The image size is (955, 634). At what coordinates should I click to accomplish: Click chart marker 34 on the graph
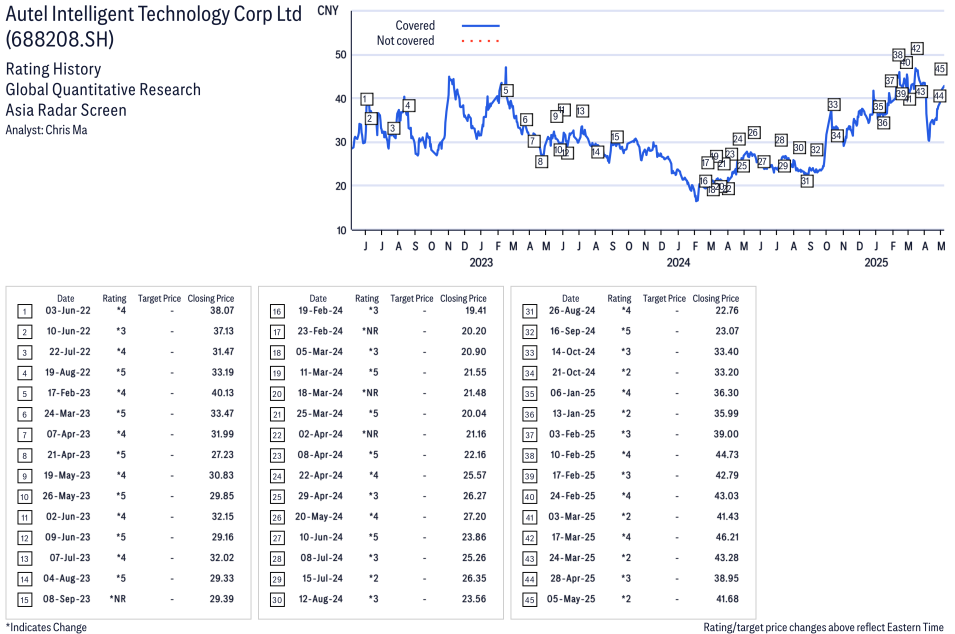[x=837, y=135]
